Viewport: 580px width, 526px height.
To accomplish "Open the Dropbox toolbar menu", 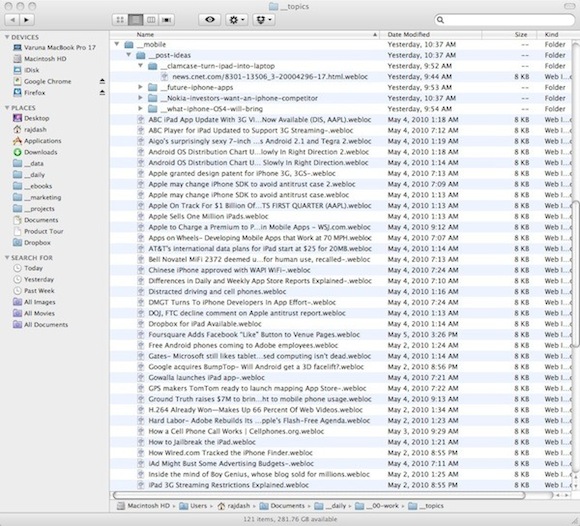I will click(264, 20).
